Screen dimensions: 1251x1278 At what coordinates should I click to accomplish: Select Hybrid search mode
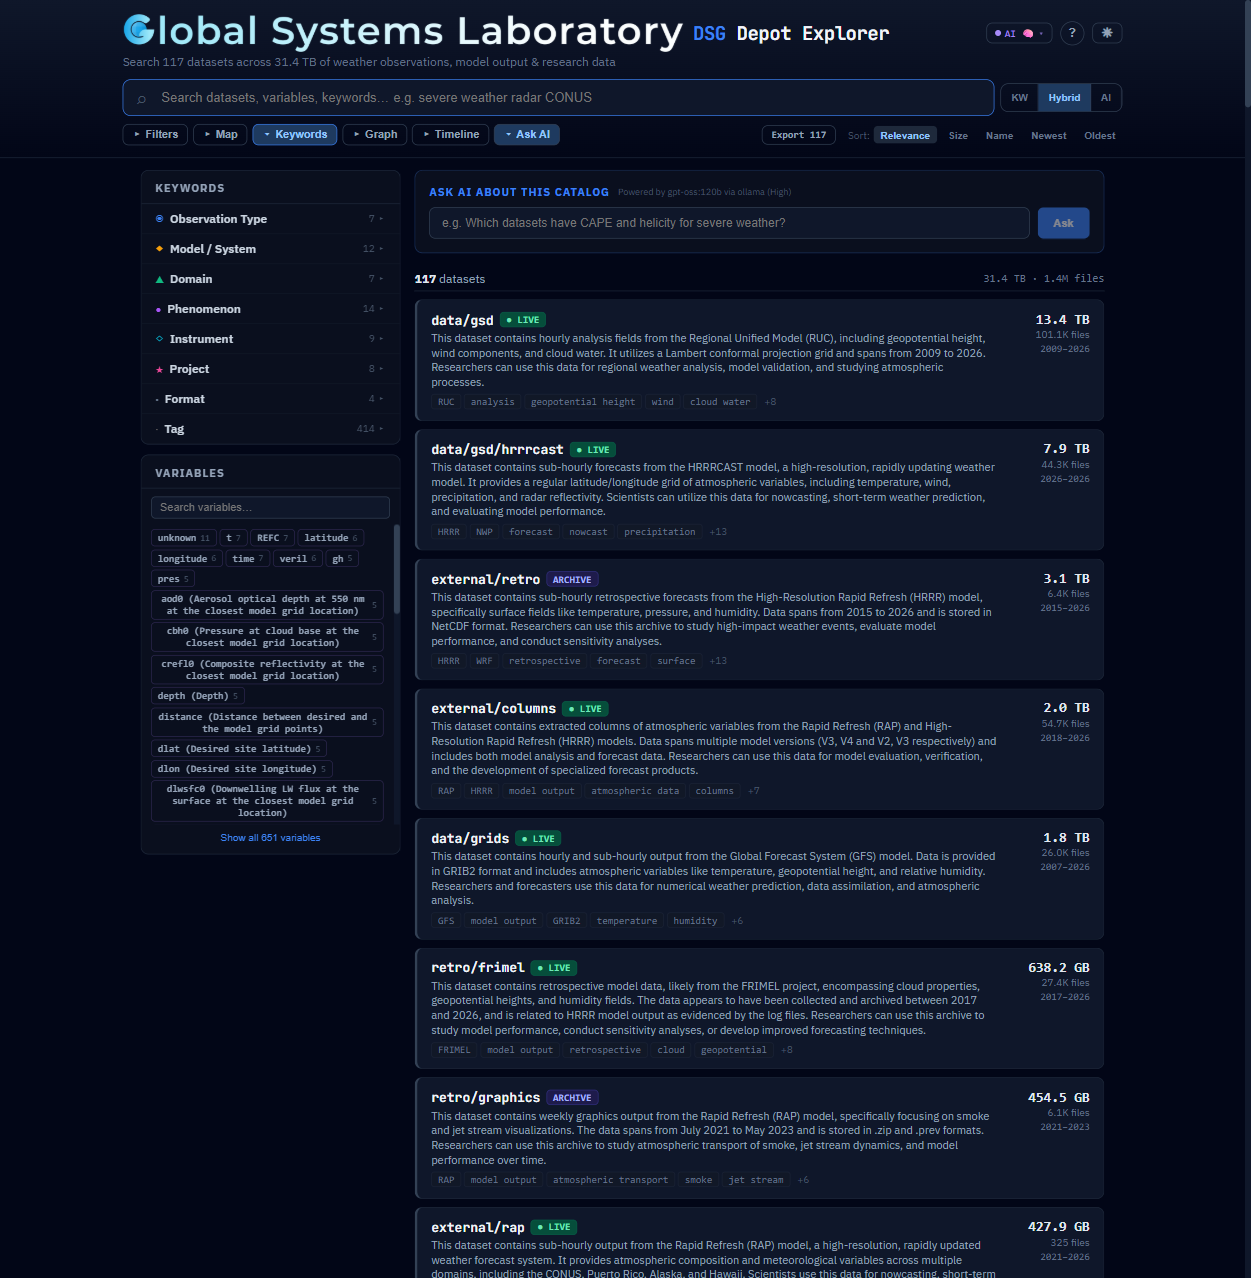(1064, 98)
